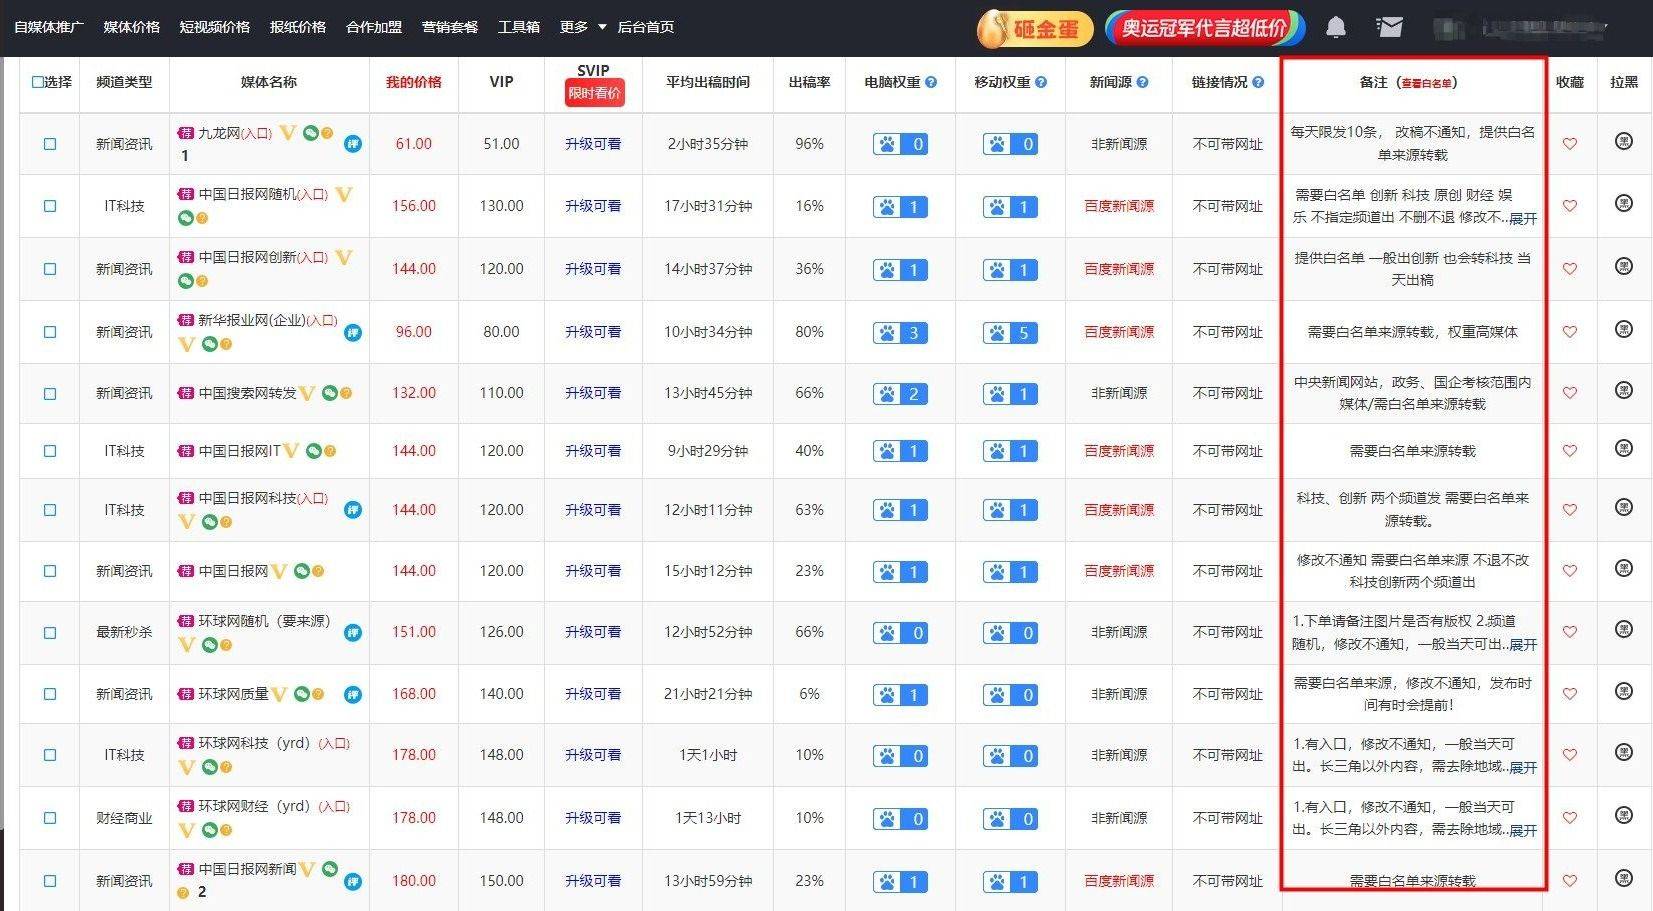
Task: Open the 短视频价格 menu item
Action: pos(215,27)
